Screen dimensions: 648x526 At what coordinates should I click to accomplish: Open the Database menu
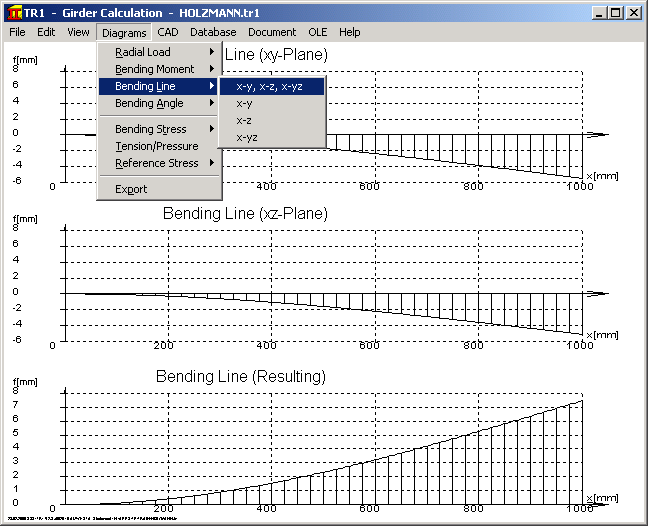coord(213,32)
